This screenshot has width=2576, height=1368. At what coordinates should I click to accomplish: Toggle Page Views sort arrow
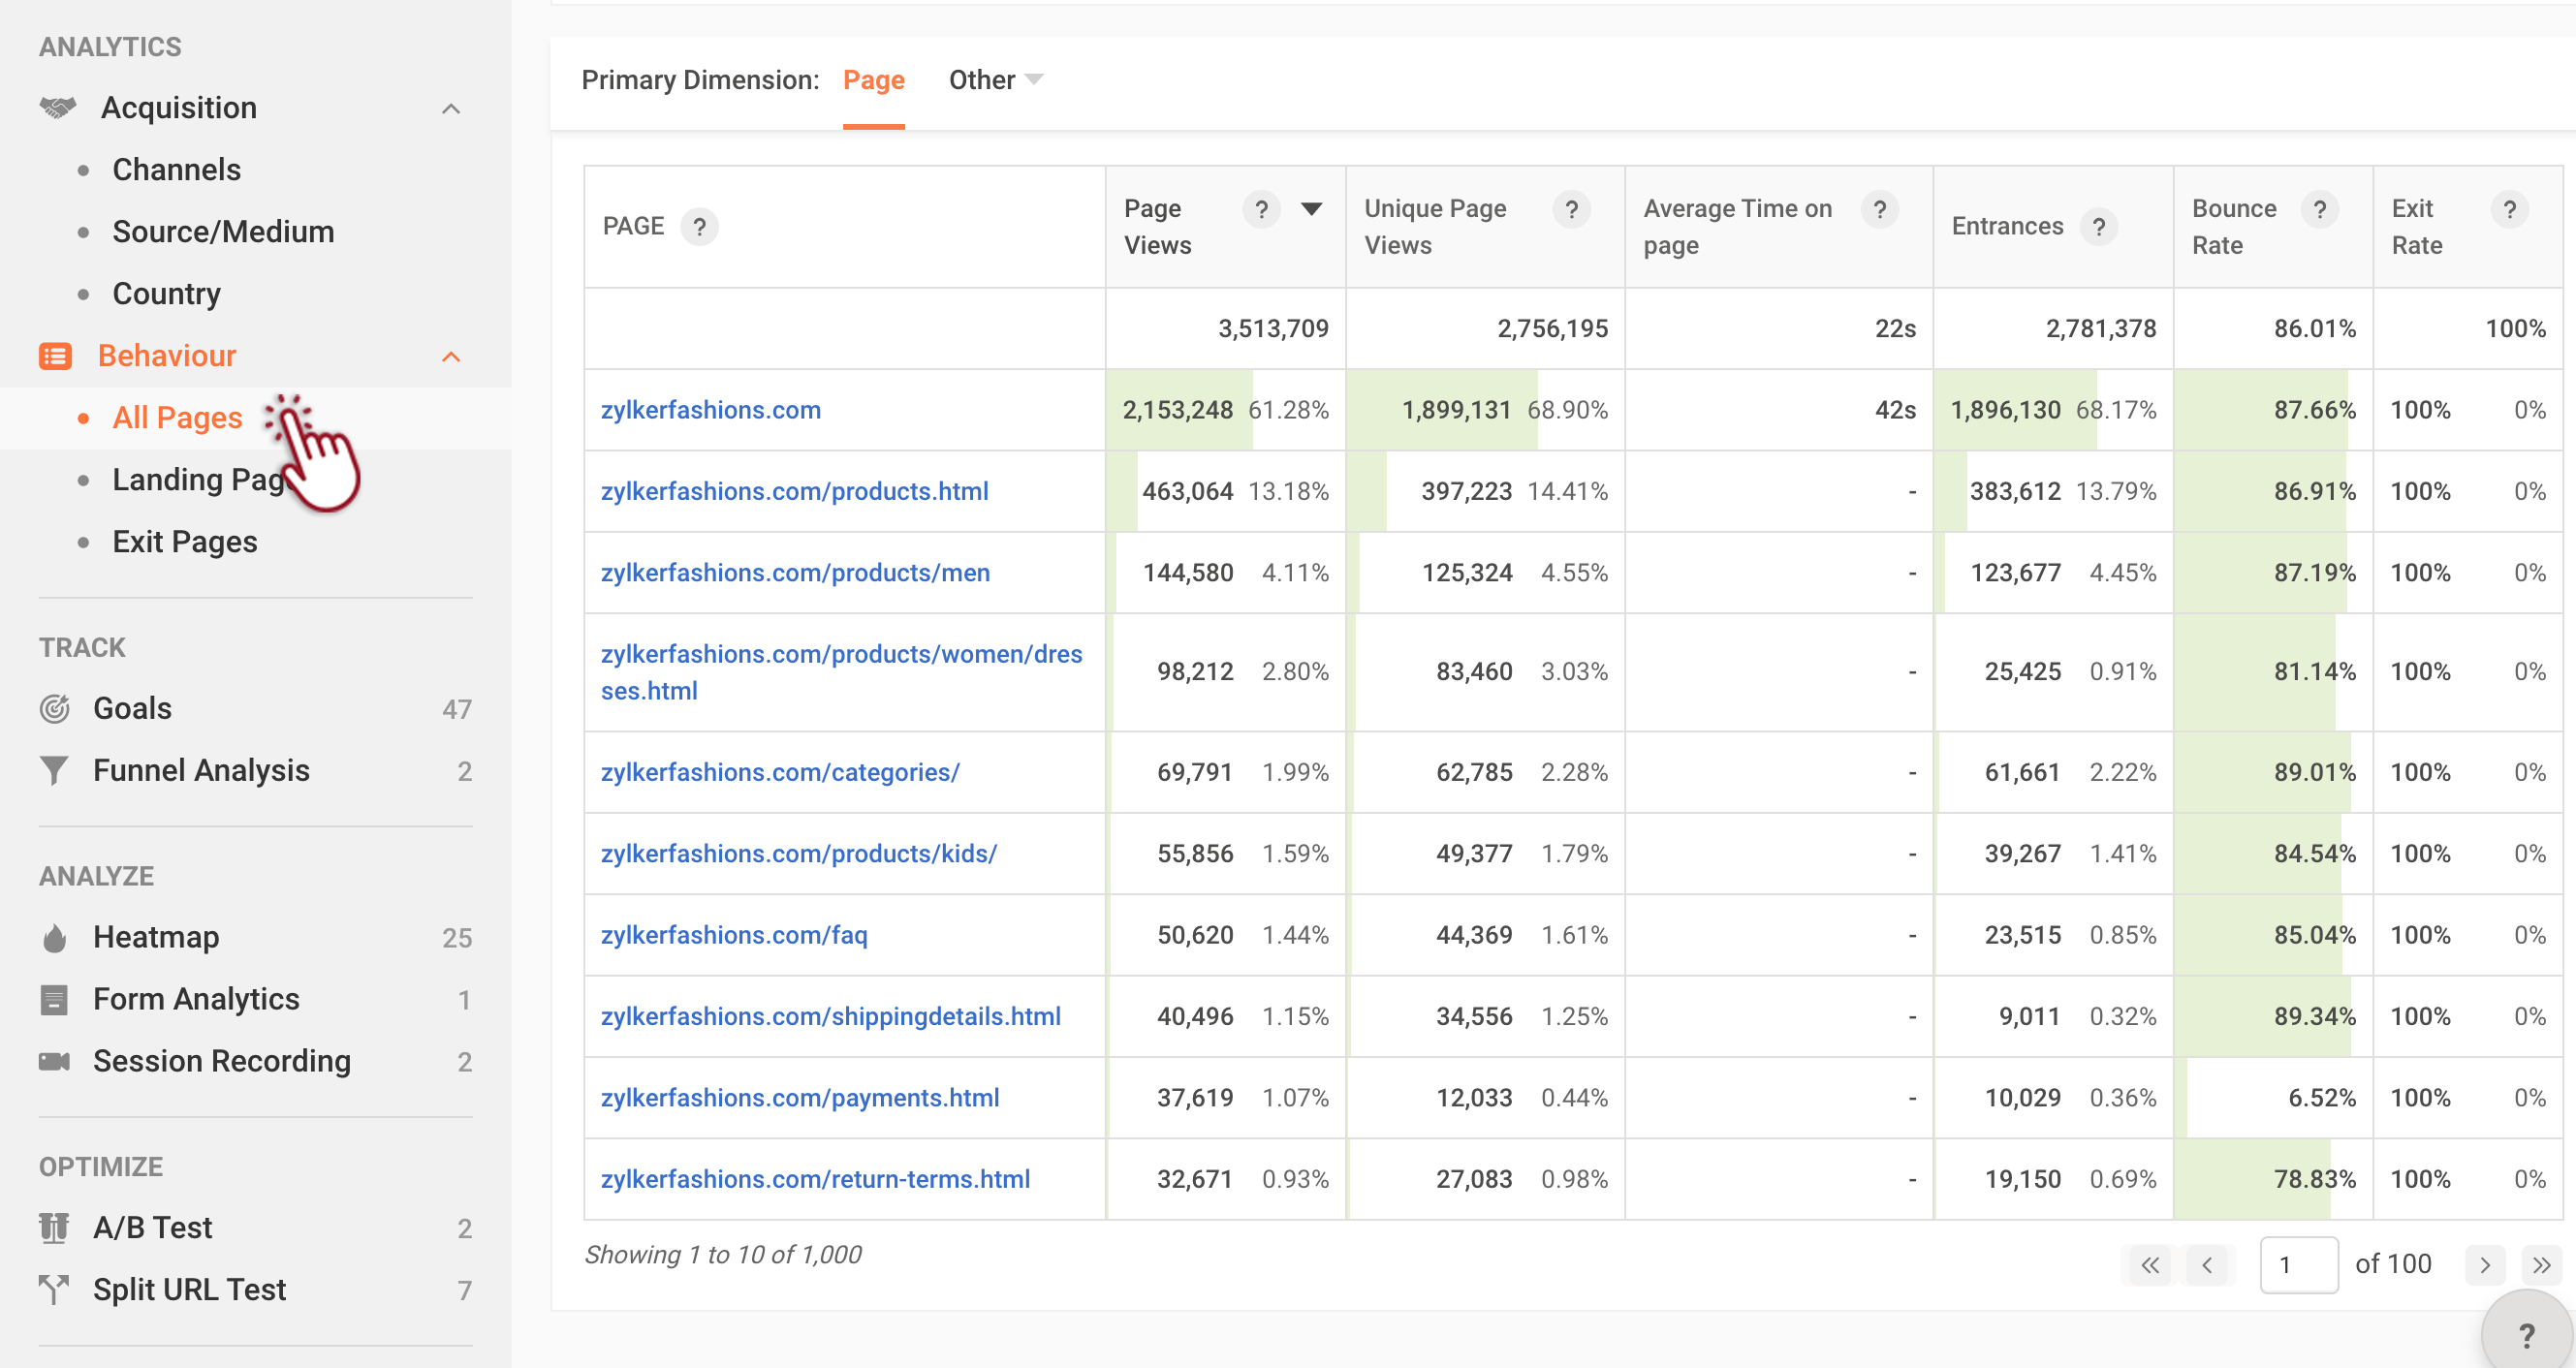[x=1311, y=209]
